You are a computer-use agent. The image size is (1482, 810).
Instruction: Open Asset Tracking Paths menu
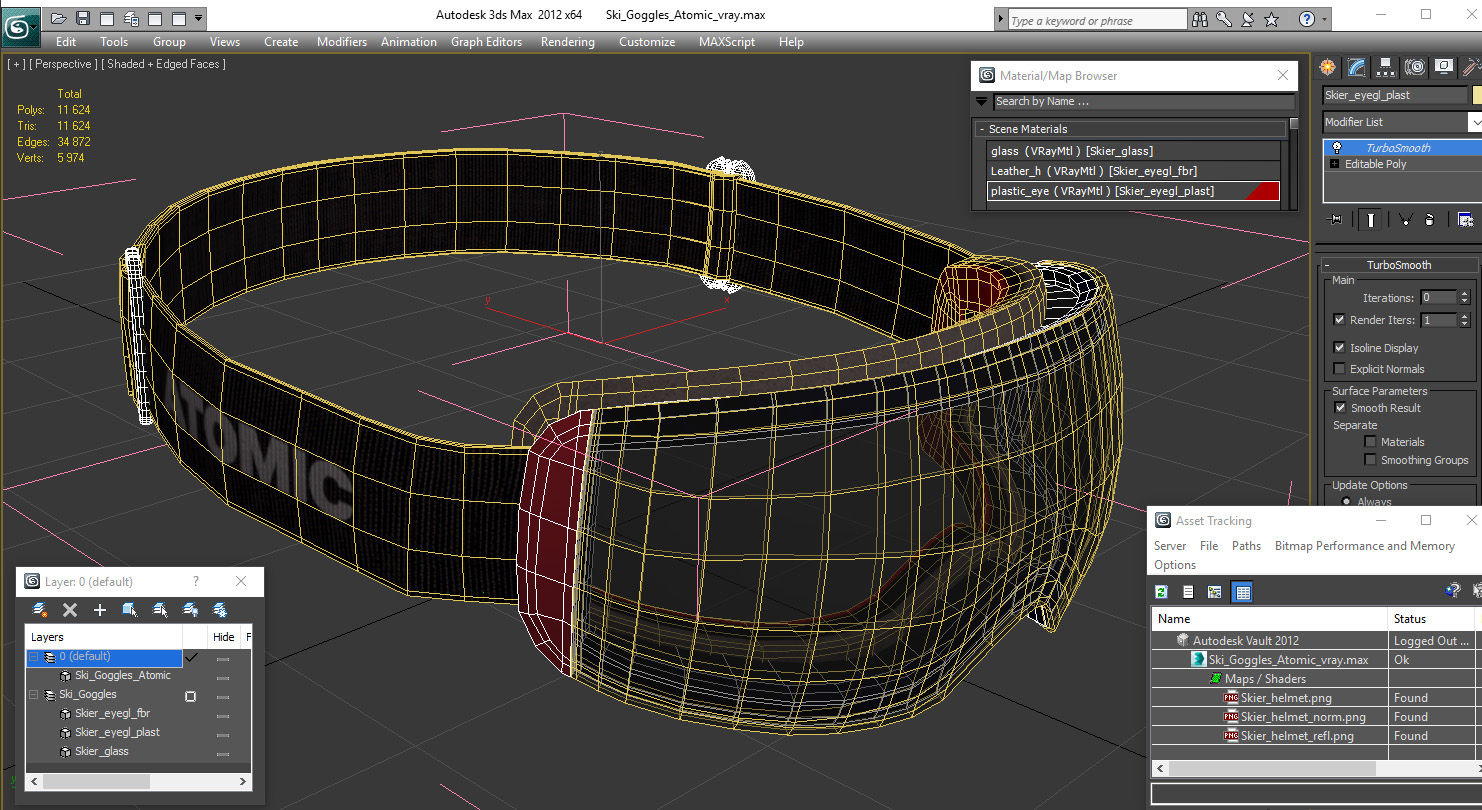click(x=1246, y=546)
